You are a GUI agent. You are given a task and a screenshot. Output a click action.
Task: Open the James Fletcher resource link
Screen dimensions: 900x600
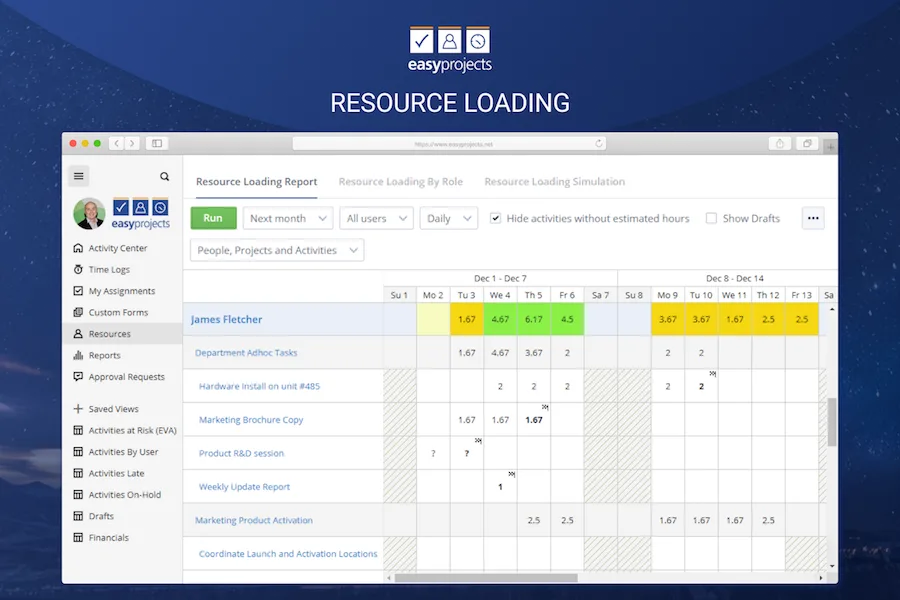226,319
